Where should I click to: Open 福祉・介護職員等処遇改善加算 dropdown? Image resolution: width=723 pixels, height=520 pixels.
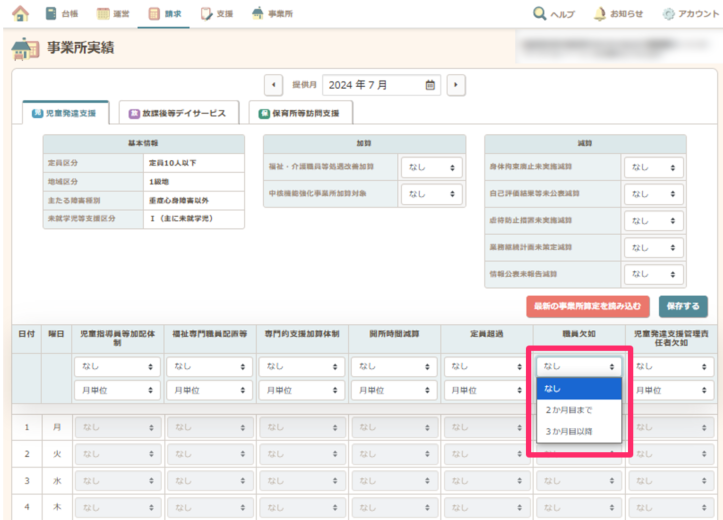coord(432,167)
